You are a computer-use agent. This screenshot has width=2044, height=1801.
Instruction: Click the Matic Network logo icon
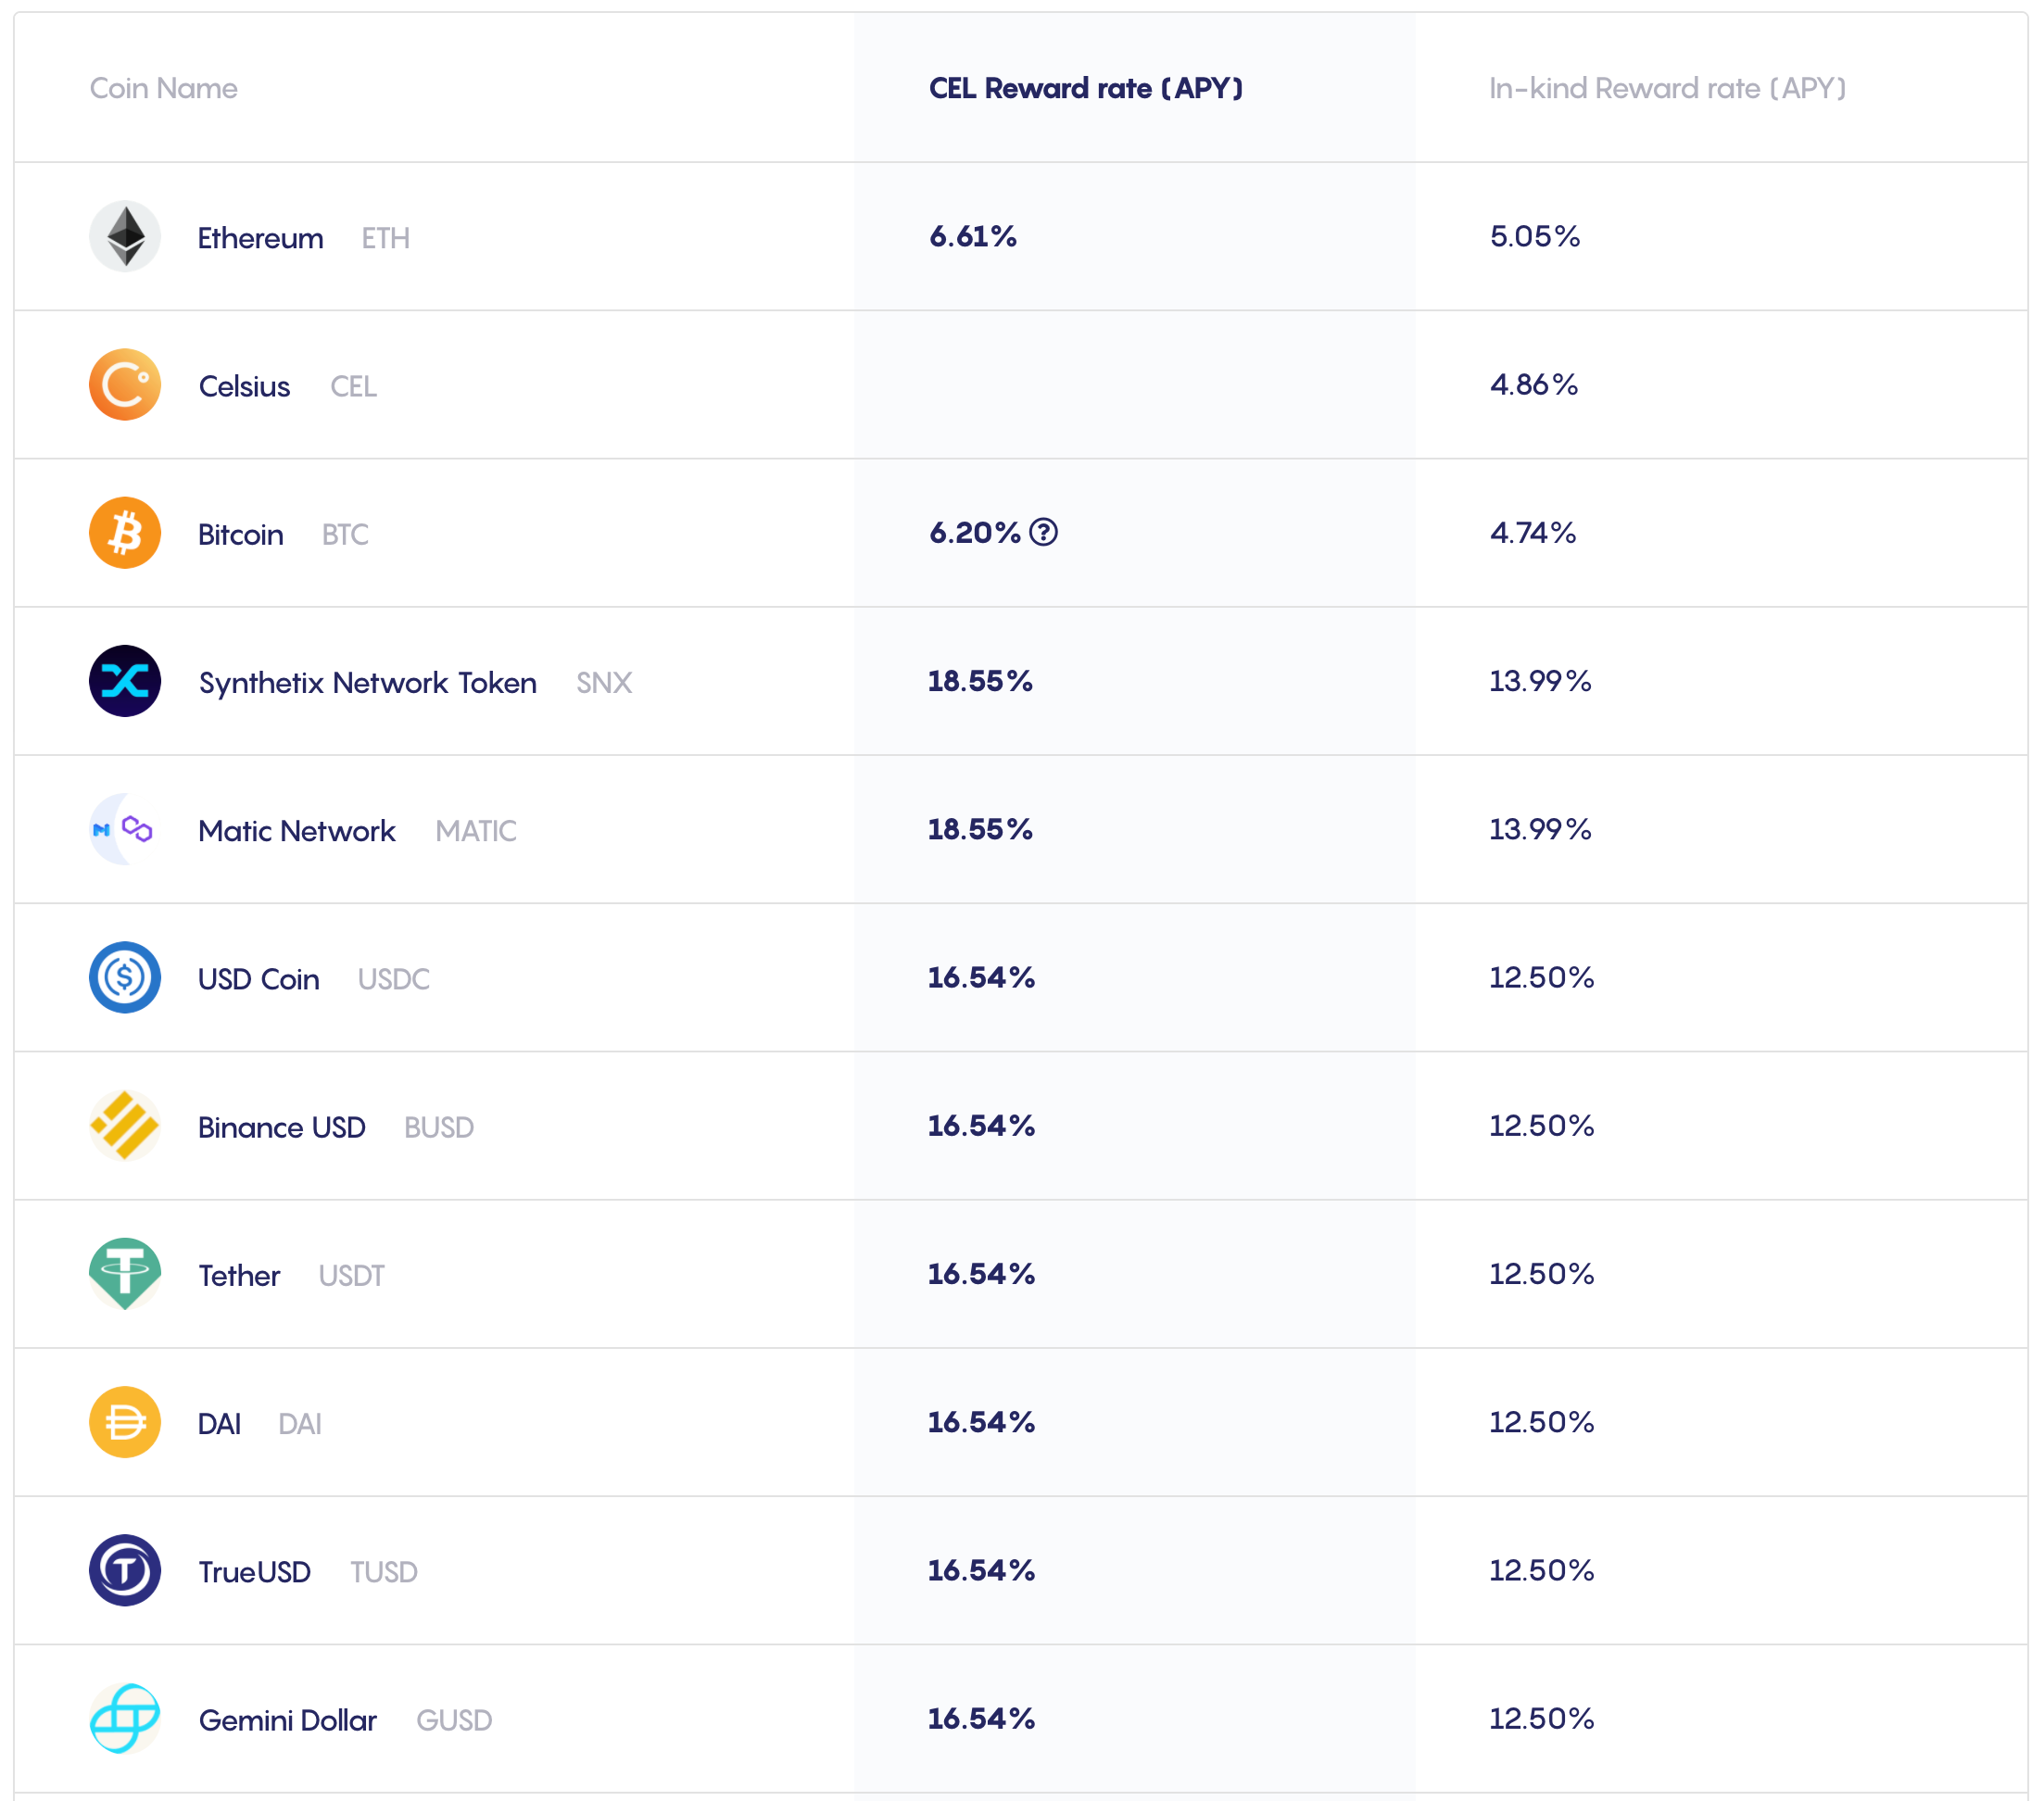point(125,829)
